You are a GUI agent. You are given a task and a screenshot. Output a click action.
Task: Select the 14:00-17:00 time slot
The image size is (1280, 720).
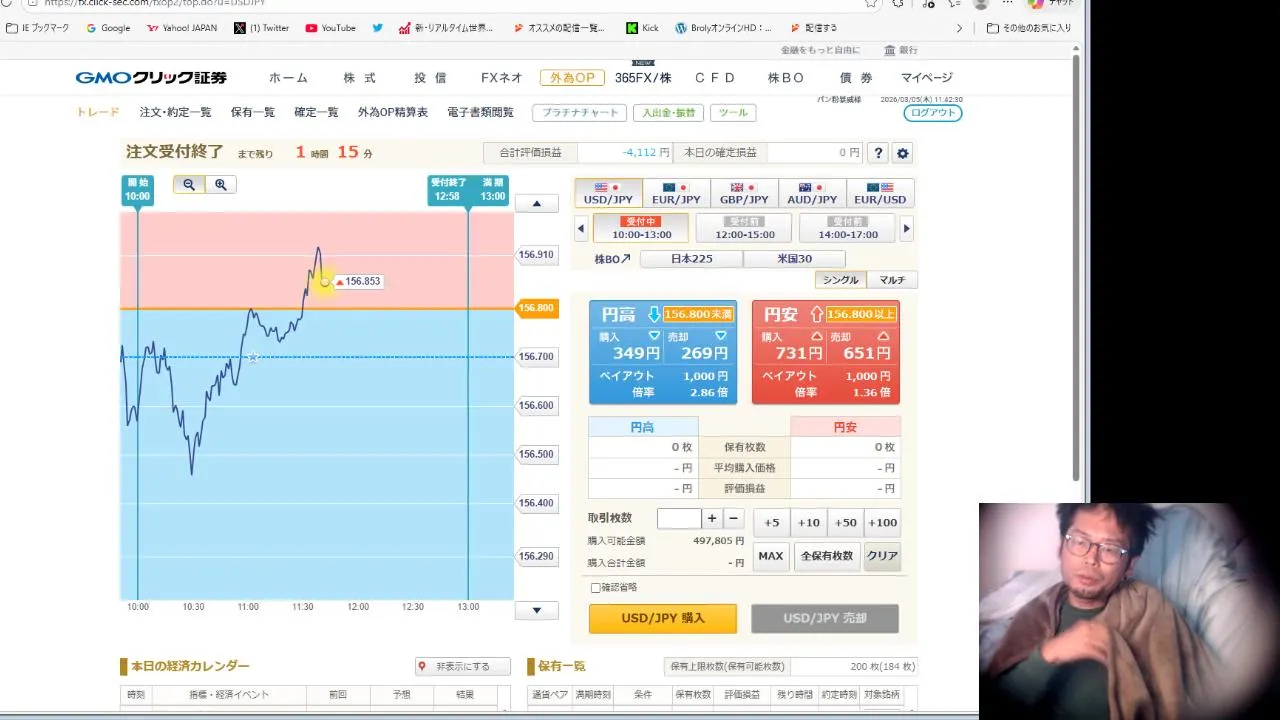point(847,228)
